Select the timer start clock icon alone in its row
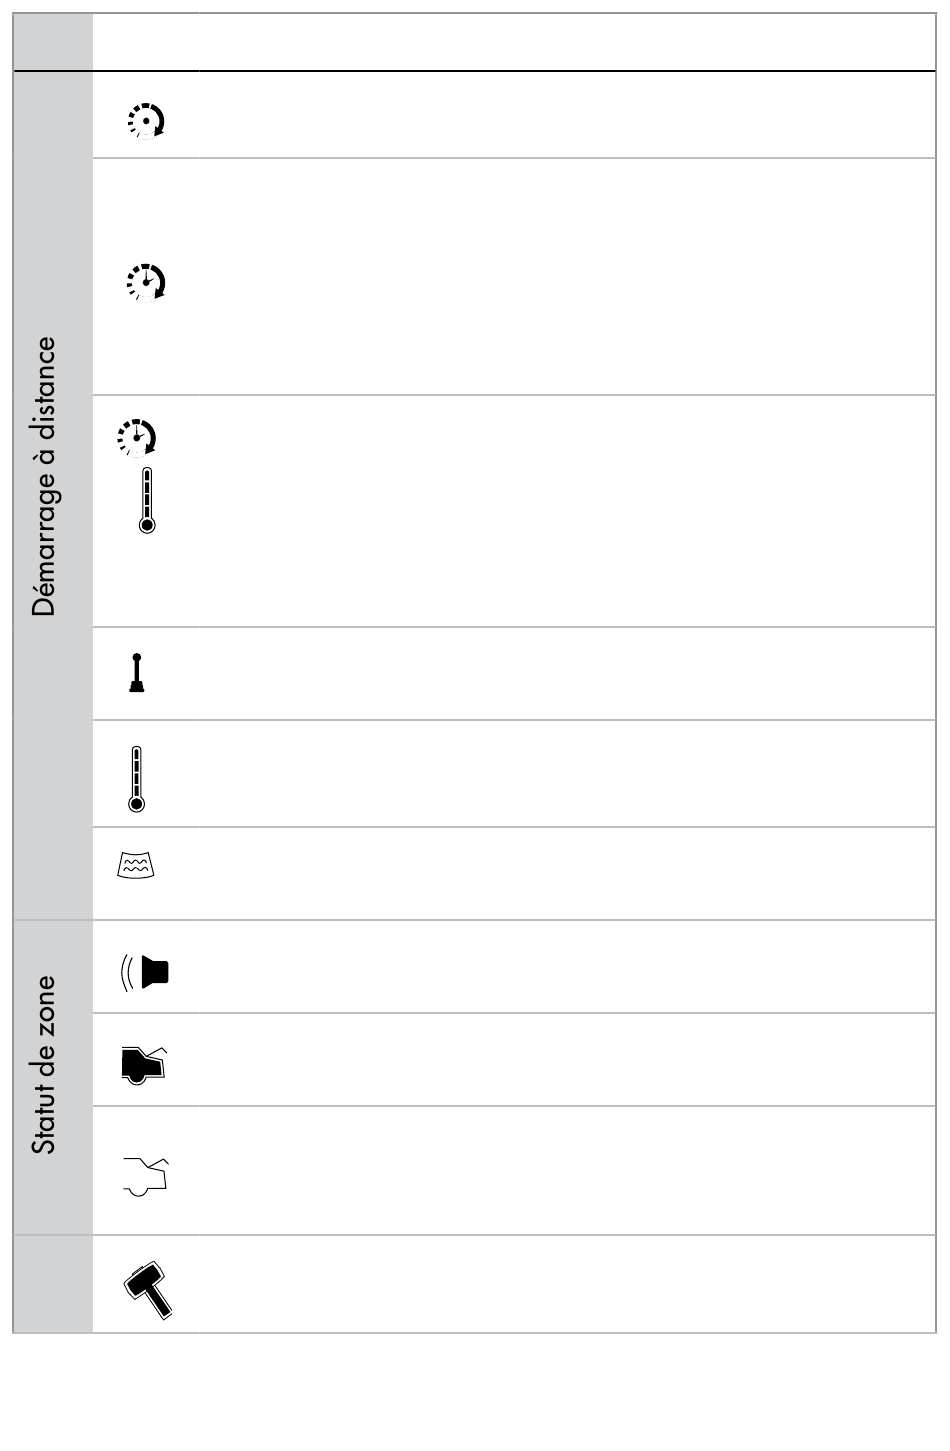This screenshot has height=1451, width=950. 146,283
